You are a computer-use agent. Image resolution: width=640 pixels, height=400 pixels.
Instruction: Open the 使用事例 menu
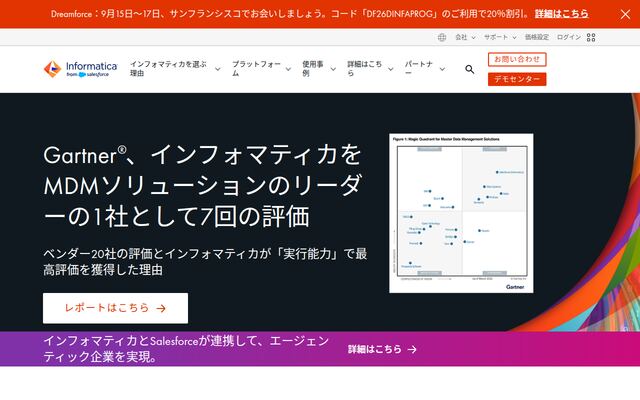pyautogui.click(x=313, y=69)
